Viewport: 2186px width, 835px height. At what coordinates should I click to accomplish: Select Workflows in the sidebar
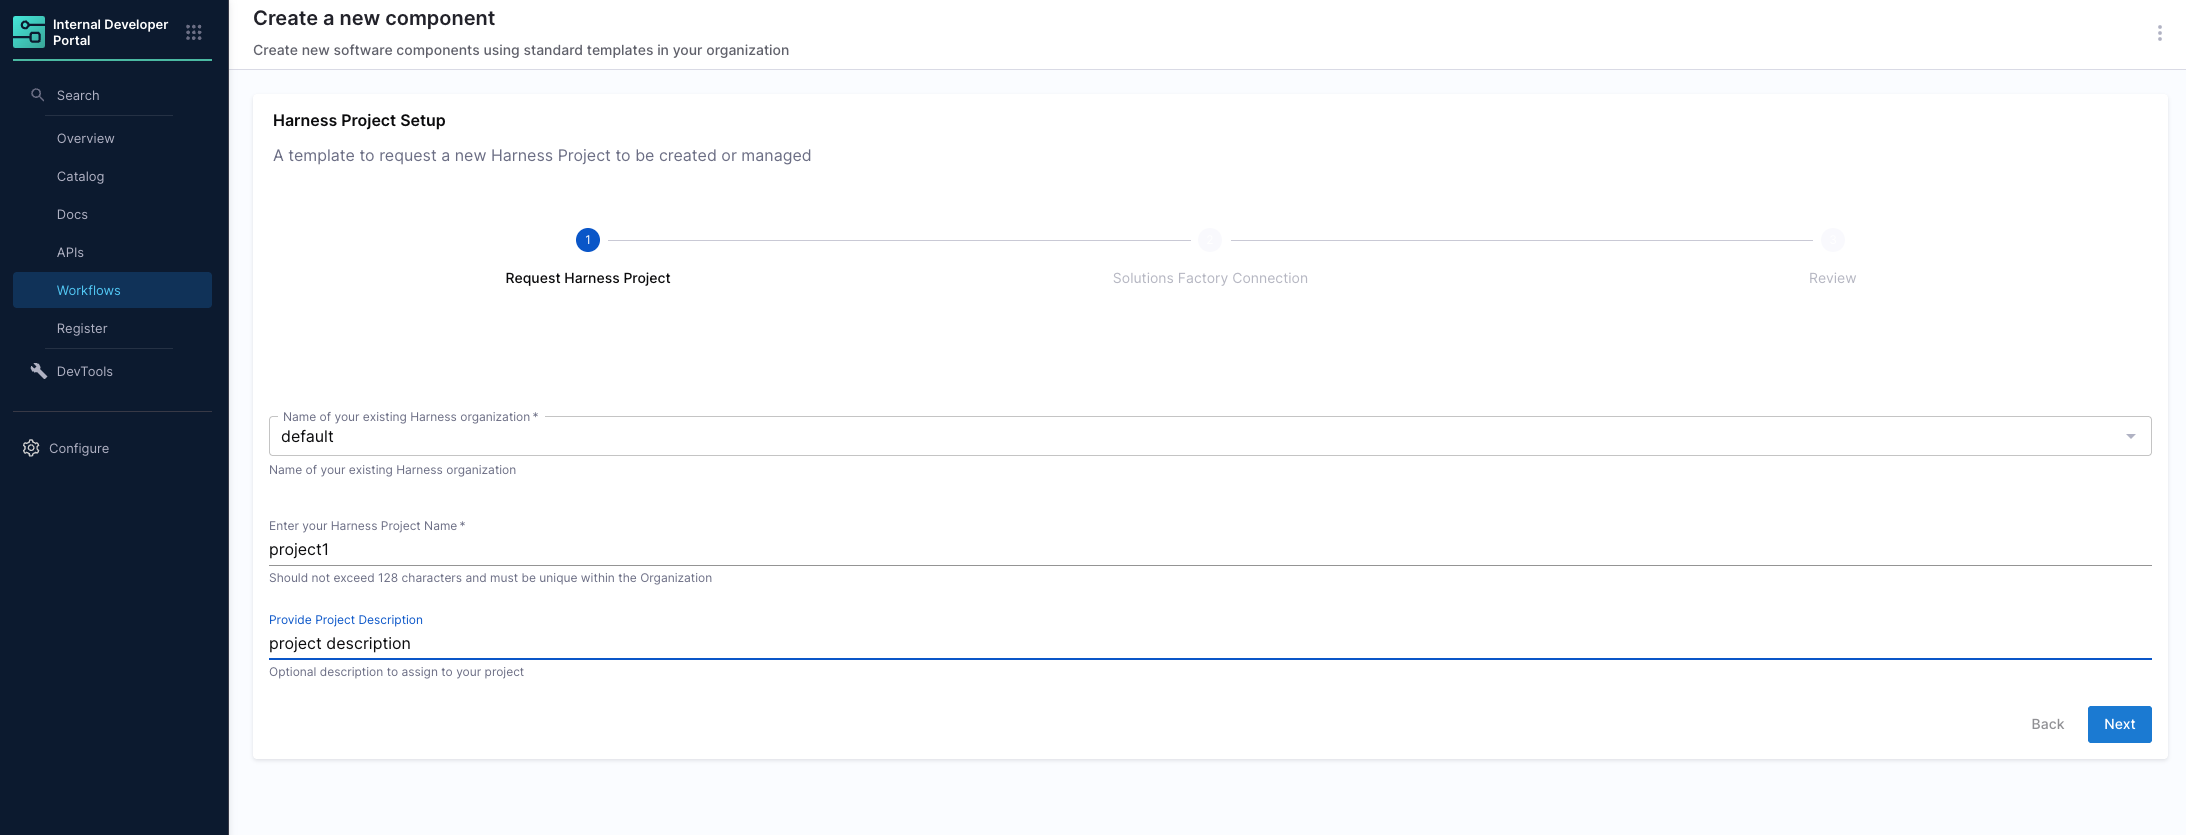click(x=89, y=290)
